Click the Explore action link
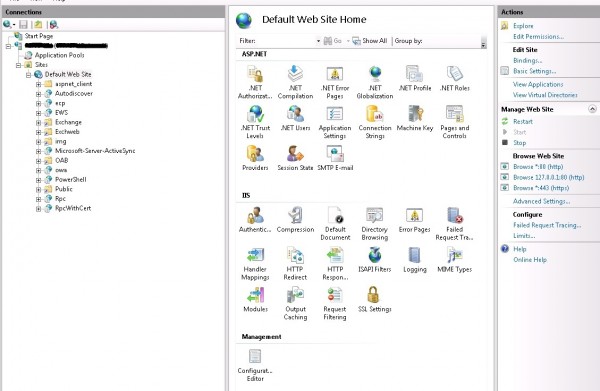The width and height of the screenshot is (600, 391). click(x=523, y=26)
